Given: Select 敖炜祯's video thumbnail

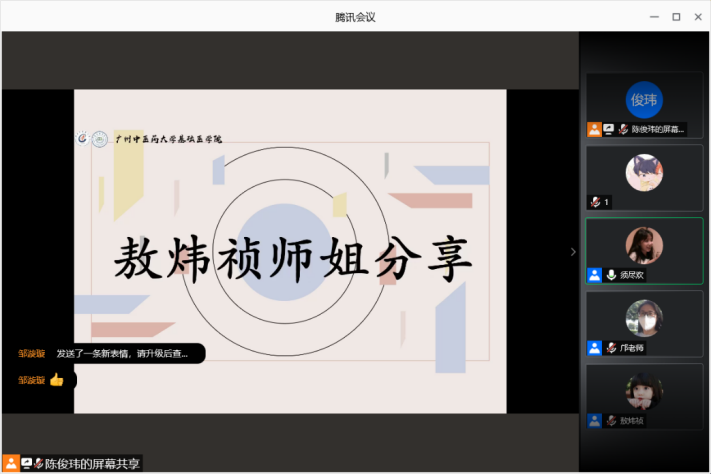Looking at the screenshot, I should 644,390.
